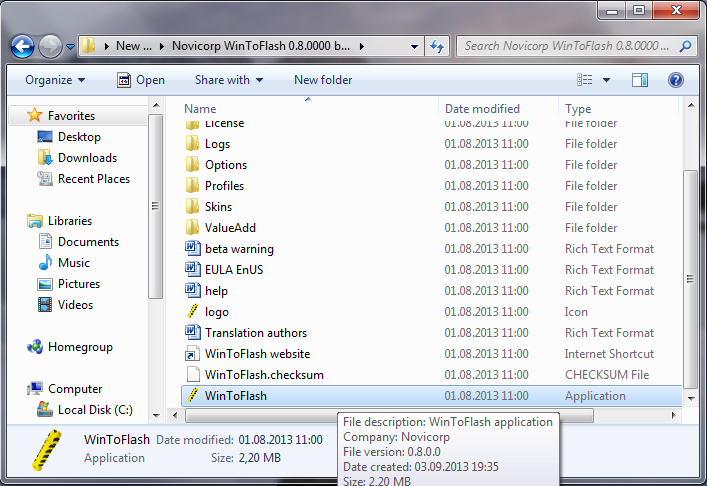707x486 pixels.
Task: Expand arrow before New… breadcrumb
Action: 106,46
